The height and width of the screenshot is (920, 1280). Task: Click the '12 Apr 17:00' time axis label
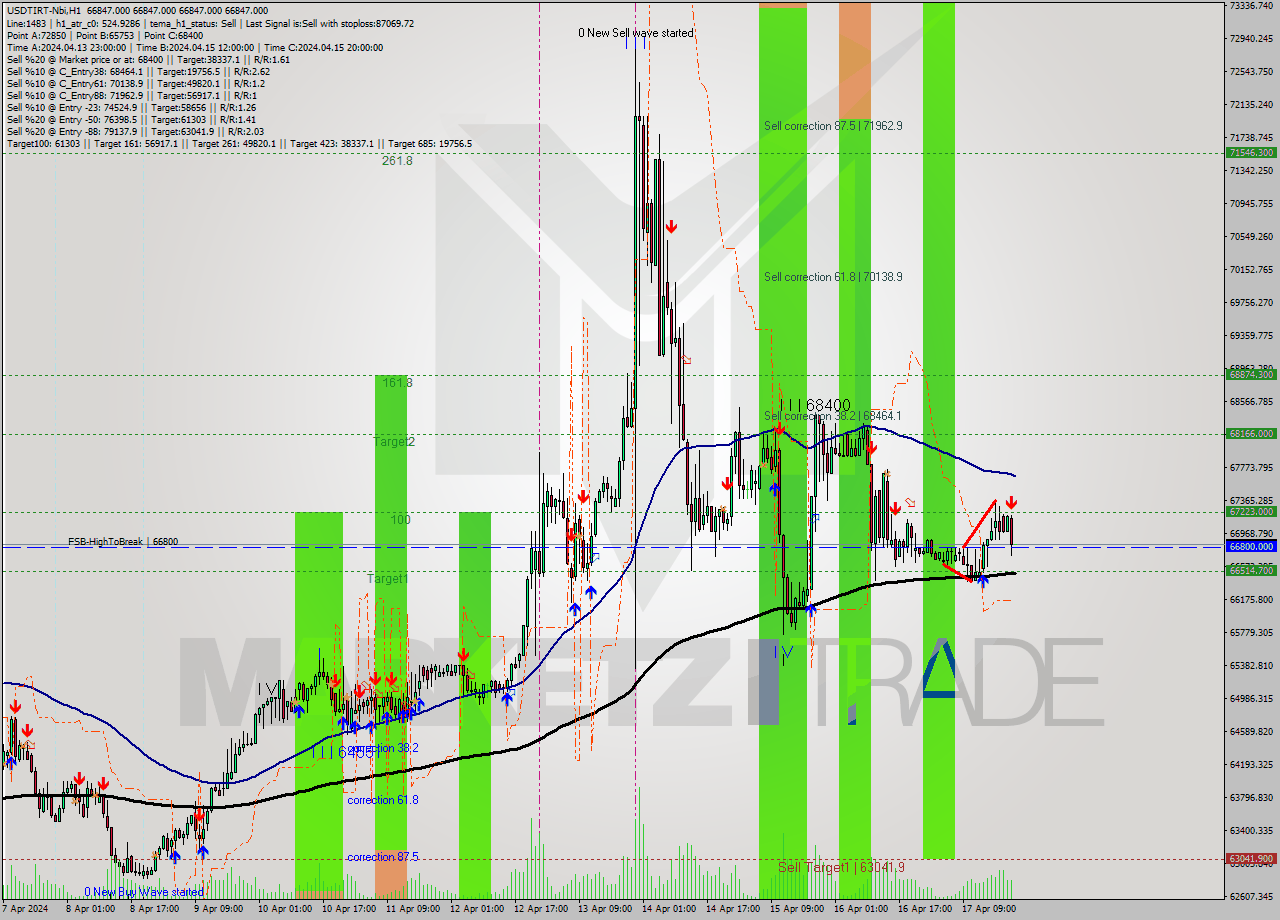click(x=539, y=909)
